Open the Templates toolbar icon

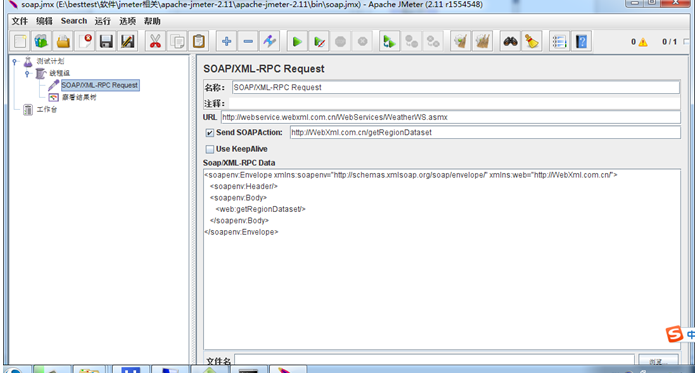(41, 42)
